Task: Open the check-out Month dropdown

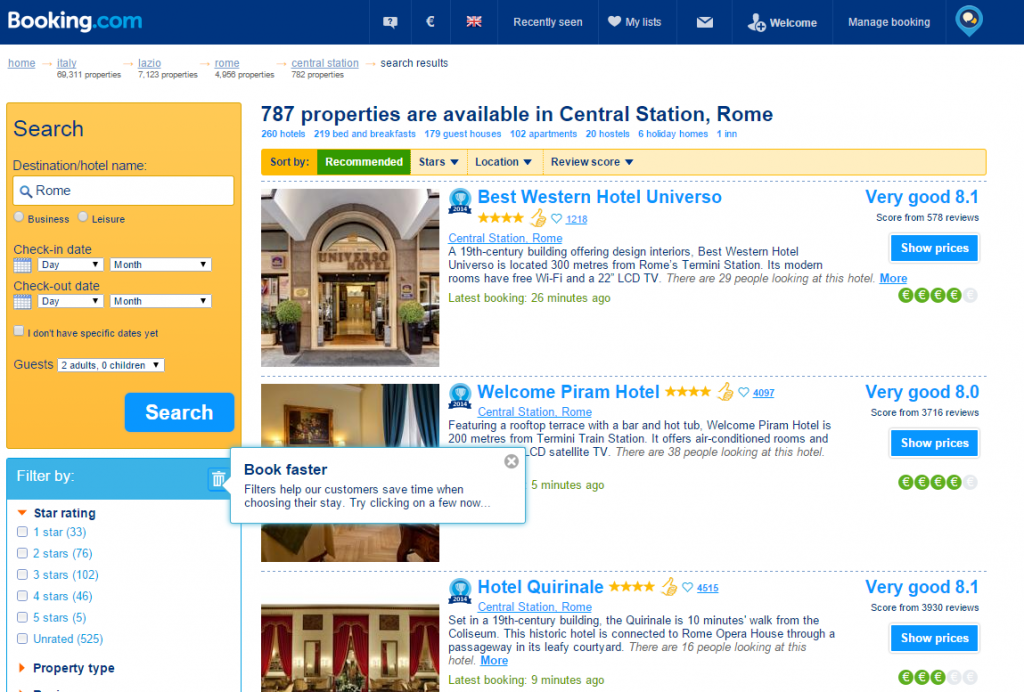Action: coord(160,301)
